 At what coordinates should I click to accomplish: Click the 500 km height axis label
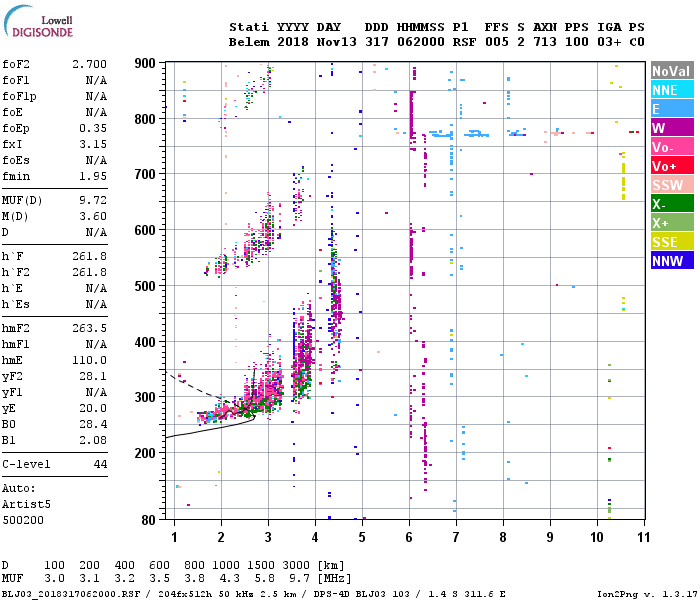[x=145, y=286]
